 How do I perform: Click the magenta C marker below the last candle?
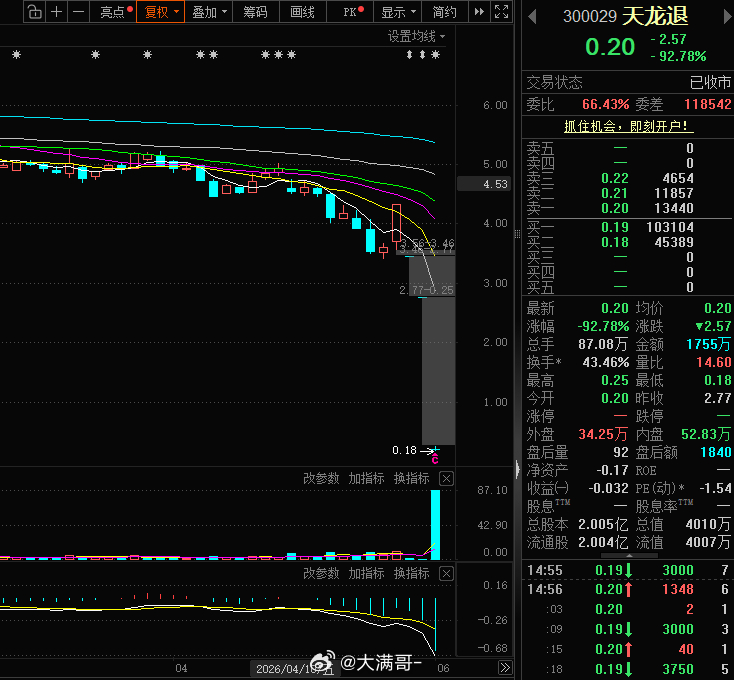pyautogui.click(x=435, y=459)
